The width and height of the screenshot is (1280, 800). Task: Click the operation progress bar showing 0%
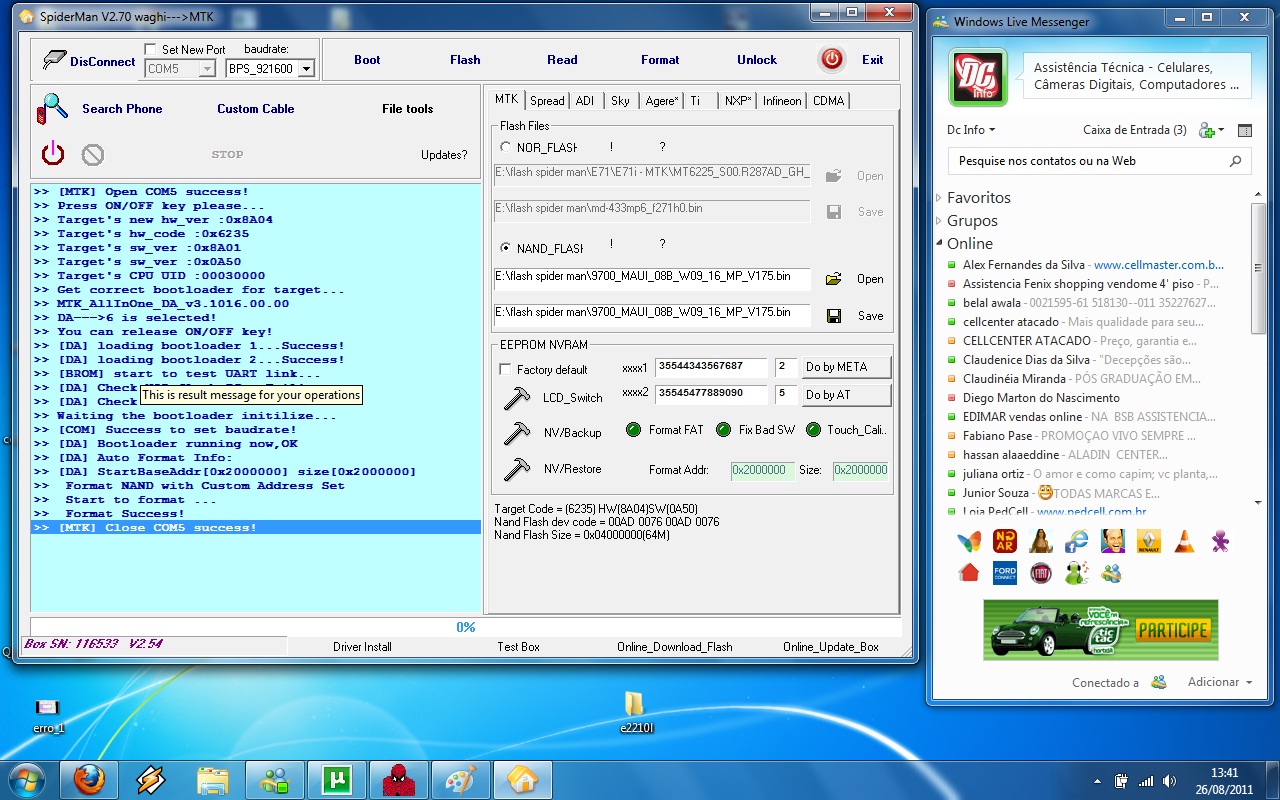click(x=465, y=627)
